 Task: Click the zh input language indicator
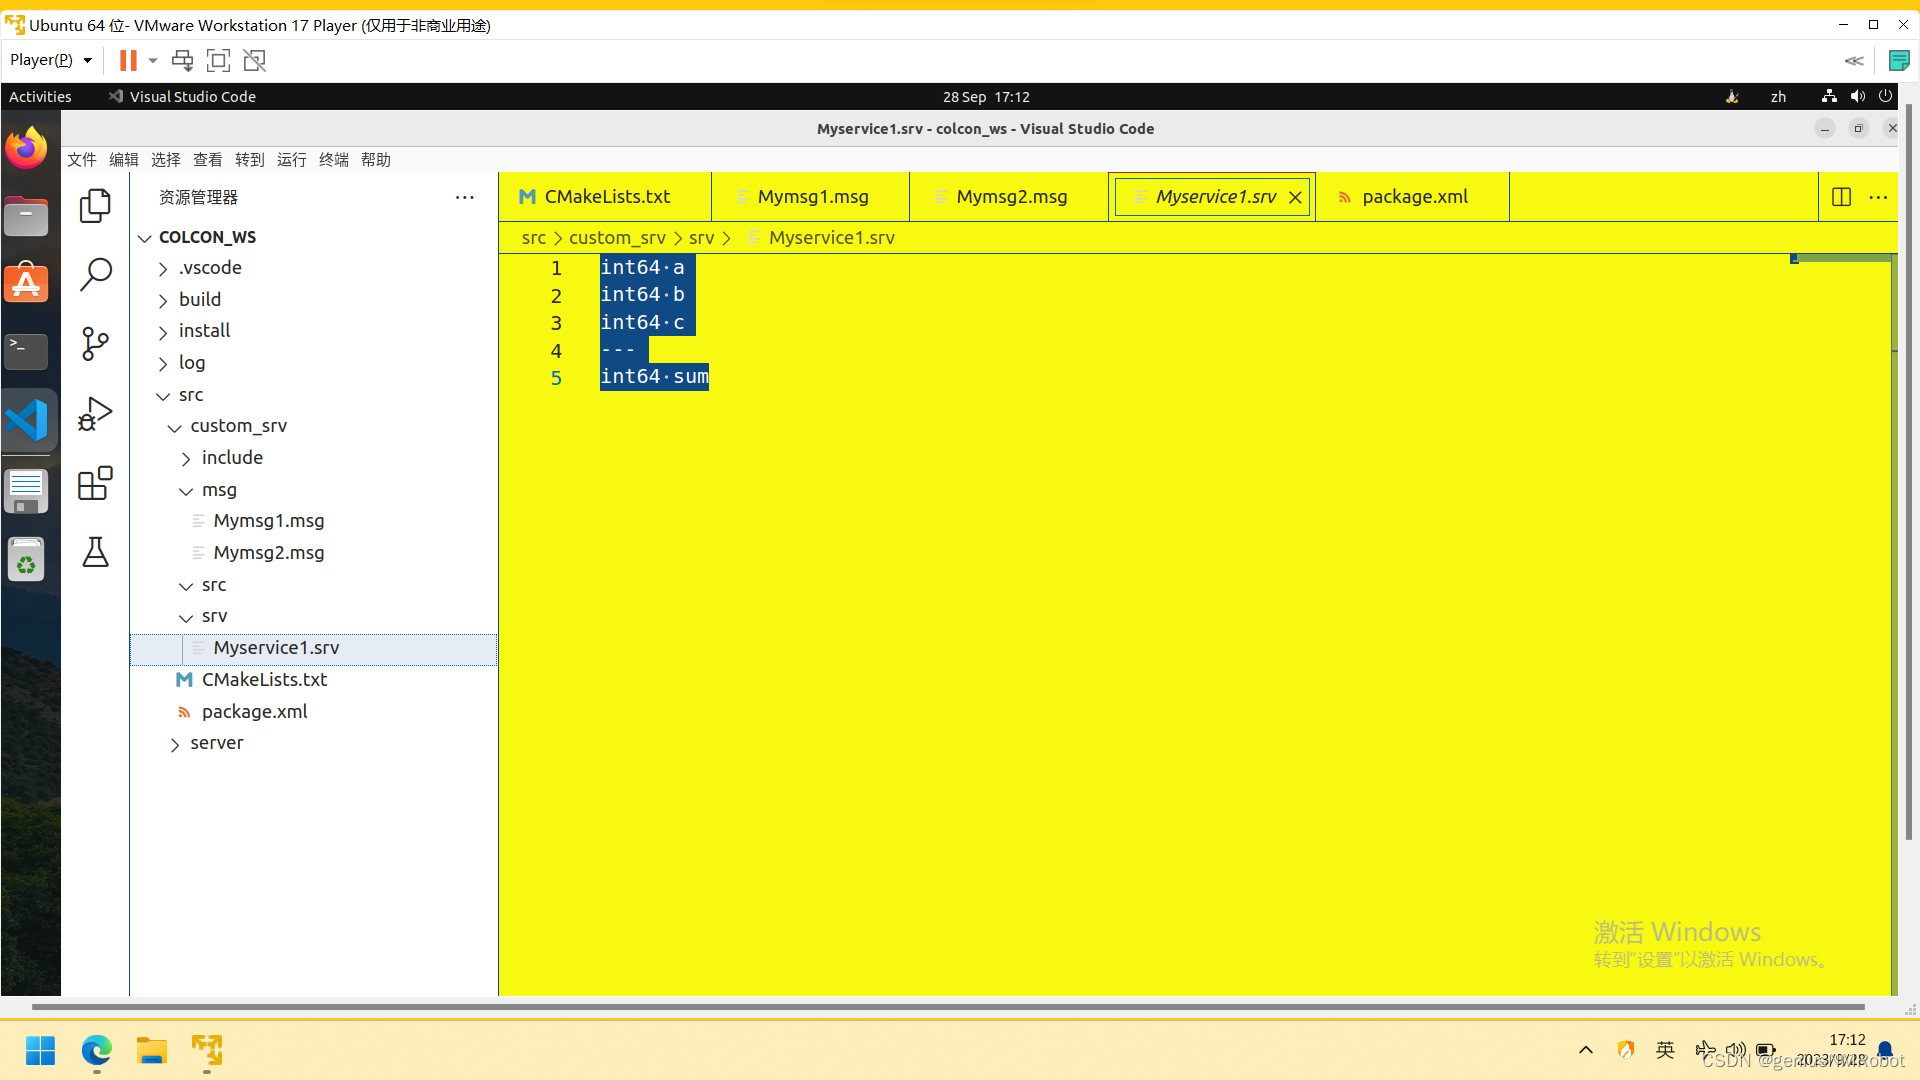pos(1779,96)
